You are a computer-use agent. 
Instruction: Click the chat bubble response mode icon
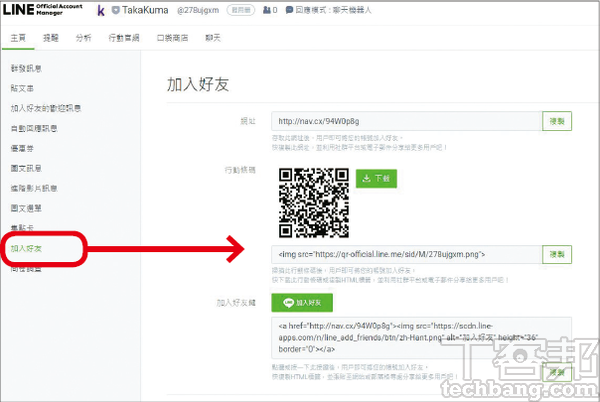pos(289,10)
